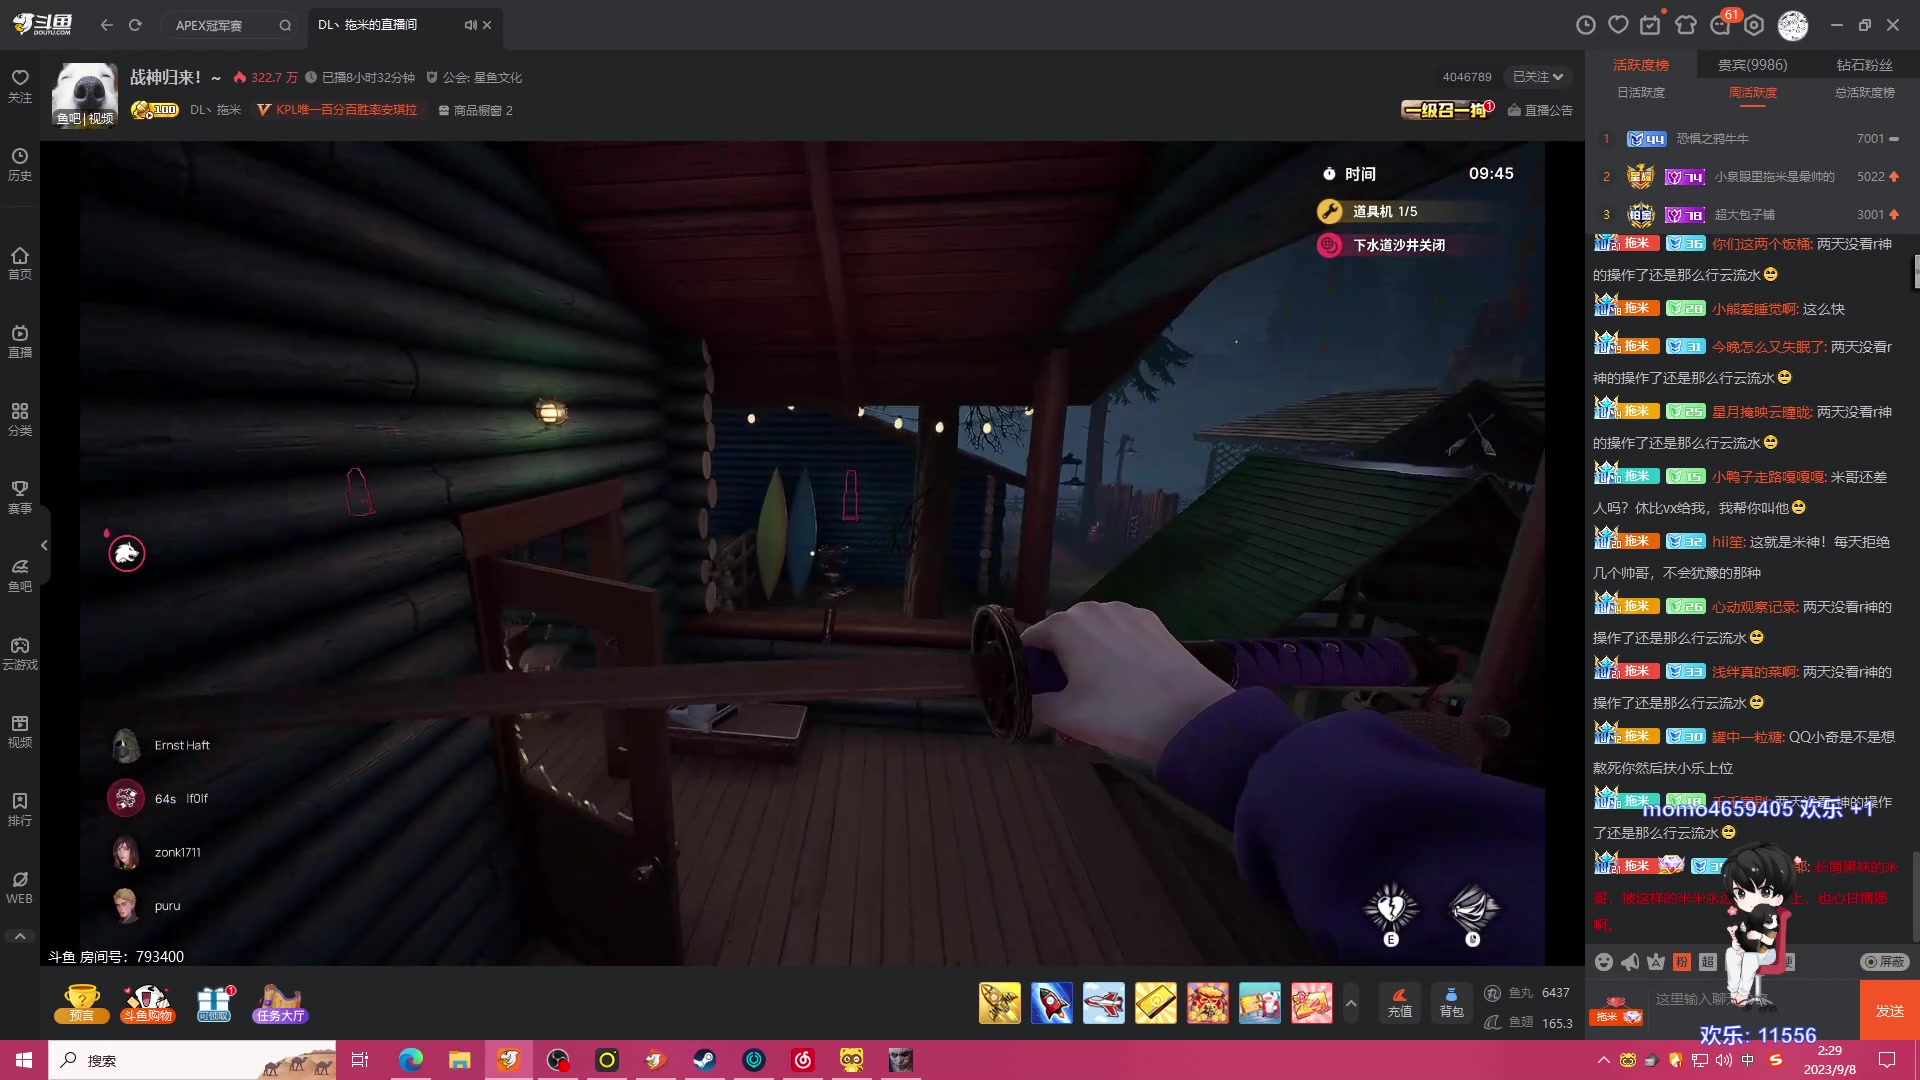Open Steam from the Windows taskbar
The width and height of the screenshot is (1920, 1080).
point(705,1060)
